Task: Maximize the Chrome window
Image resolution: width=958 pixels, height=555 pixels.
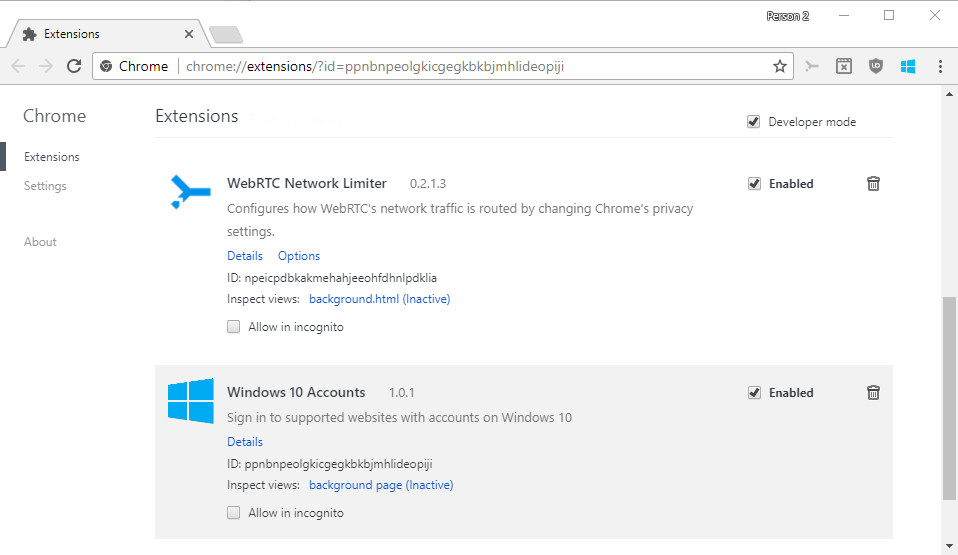Action: pyautogui.click(x=889, y=15)
